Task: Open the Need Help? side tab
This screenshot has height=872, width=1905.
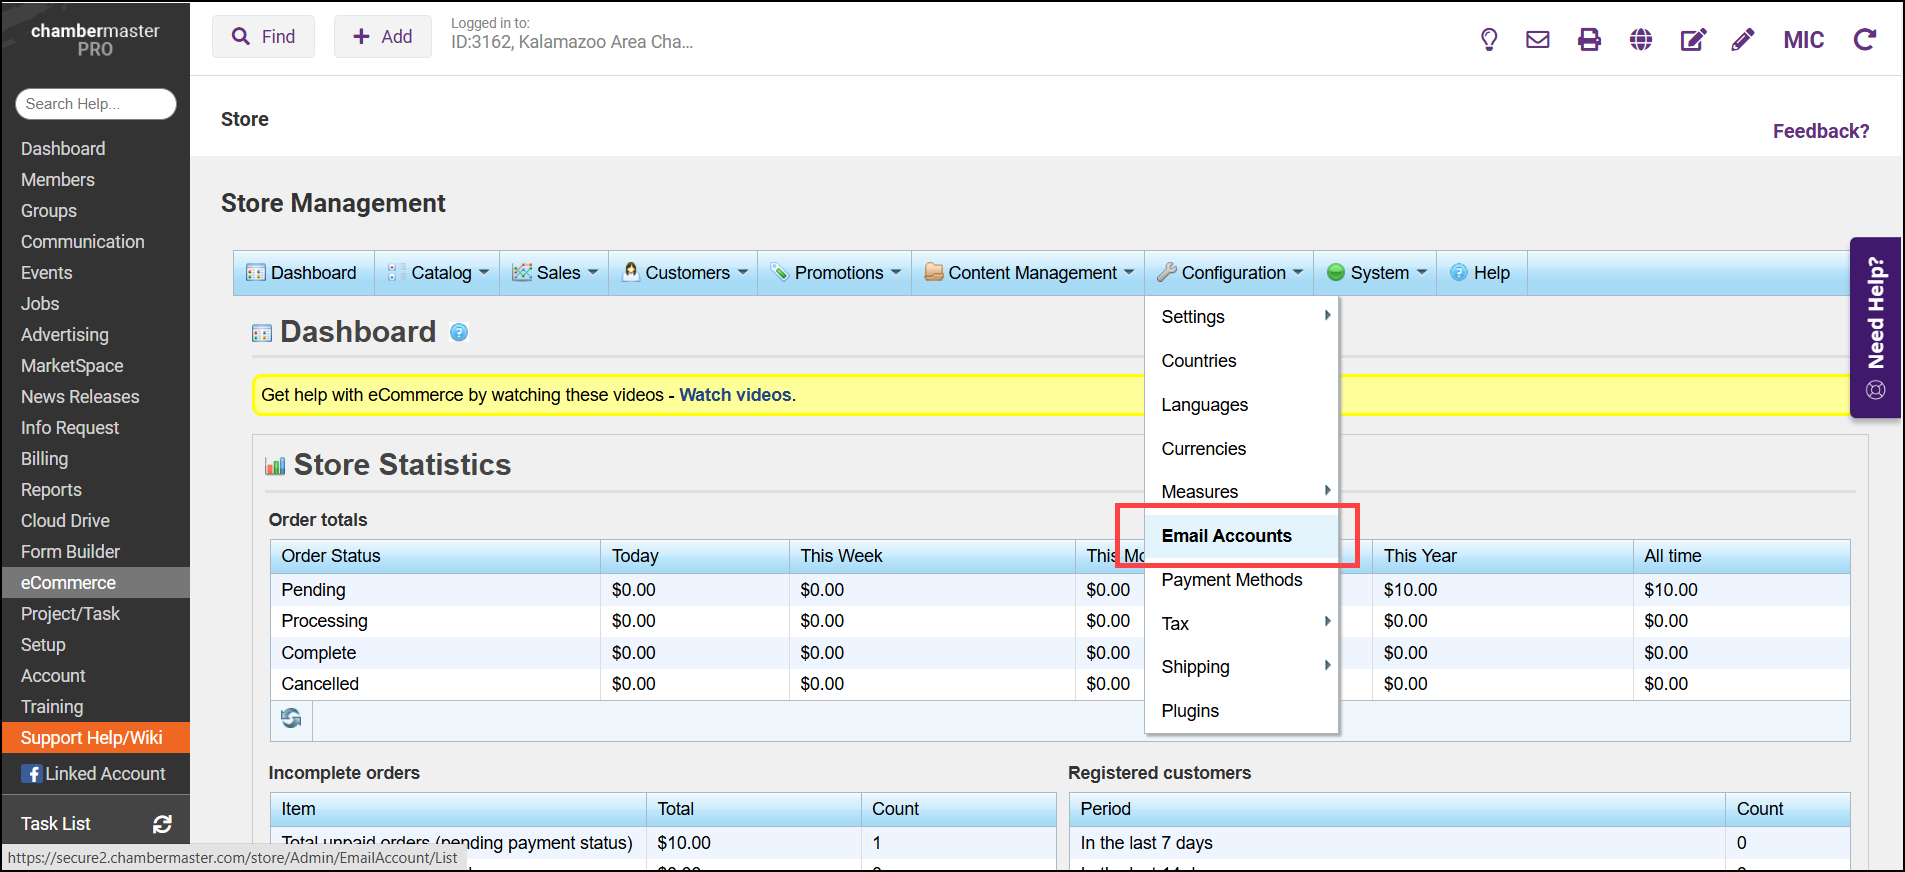Action: click(1875, 327)
